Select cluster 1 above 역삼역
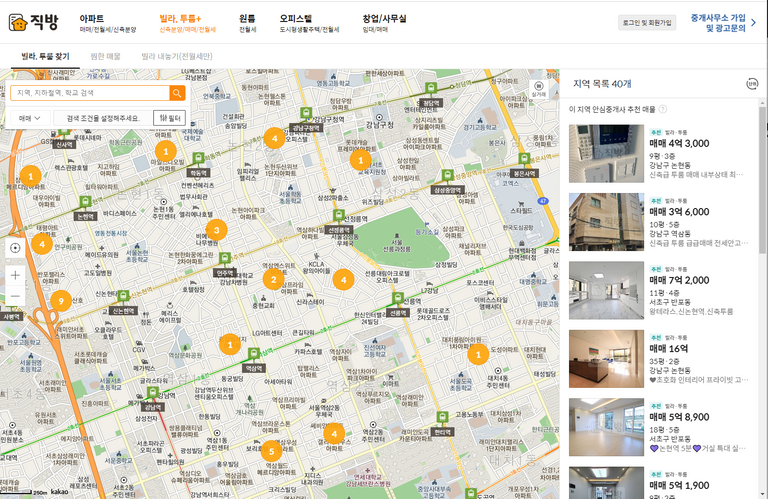The image size is (768, 499). tap(230, 344)
